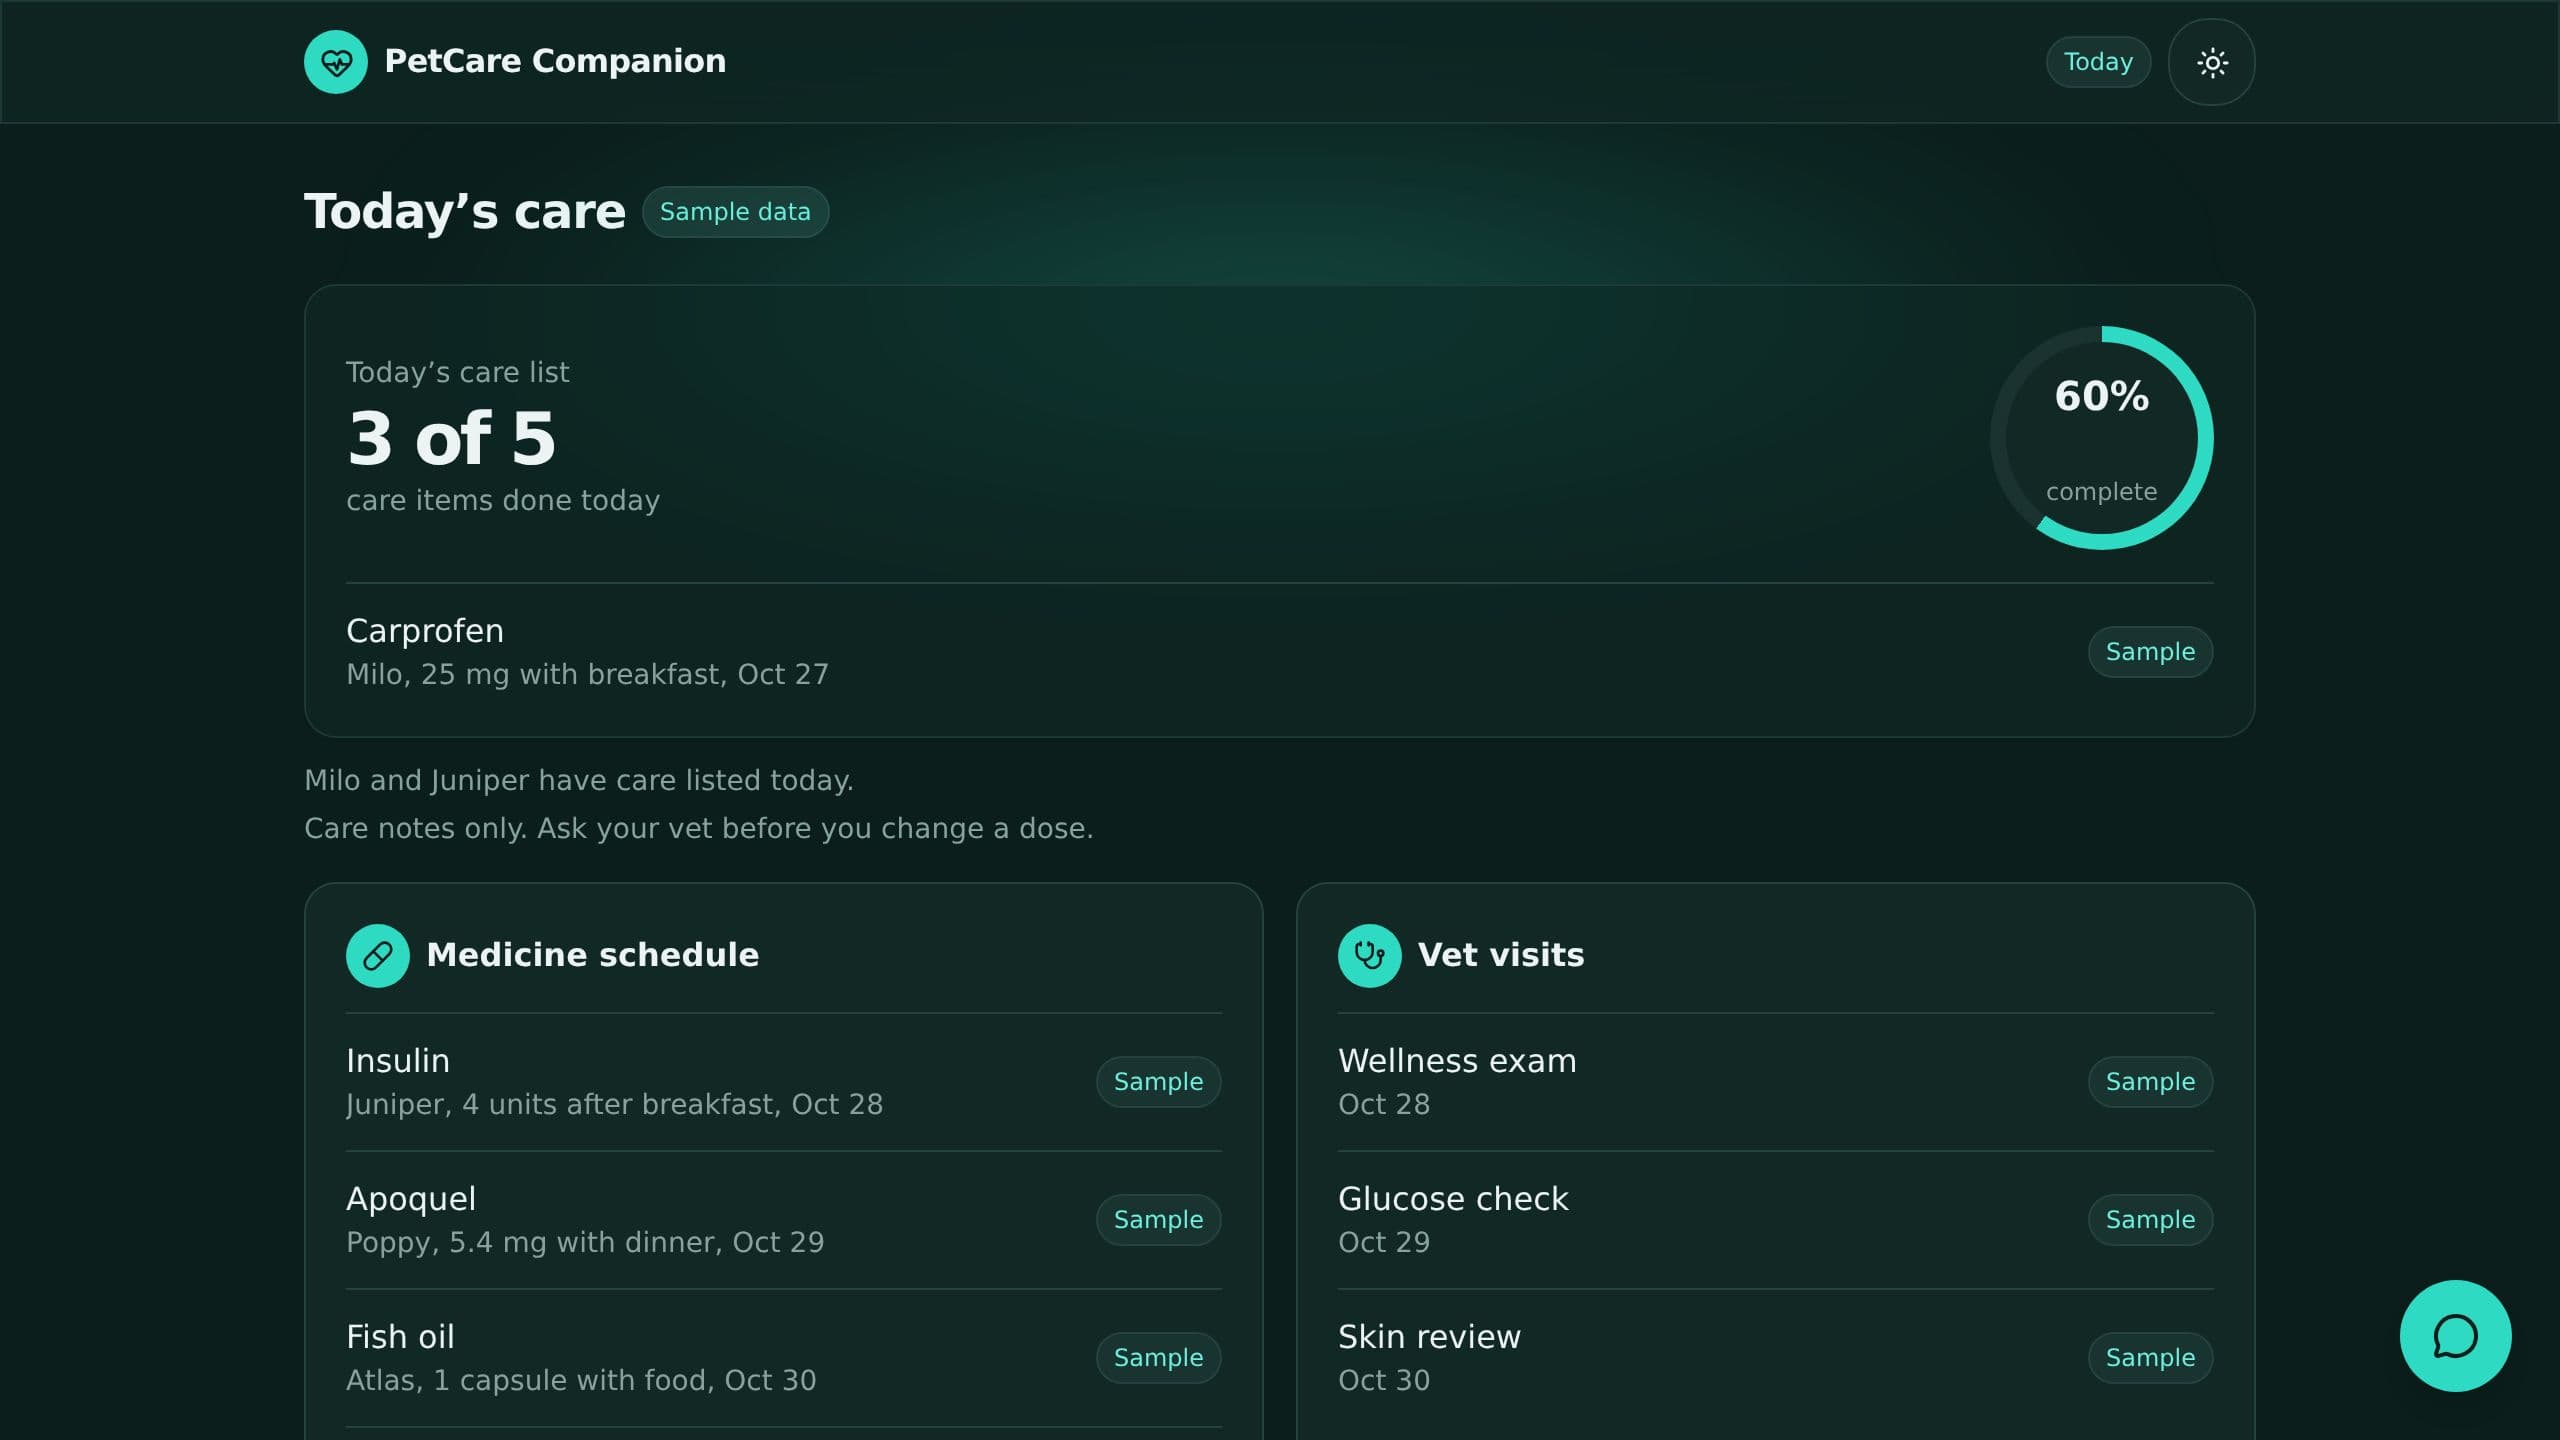The image size is (2560, 1440).
Task: Open the Glucose check visit
Action: point(1775,1220)
